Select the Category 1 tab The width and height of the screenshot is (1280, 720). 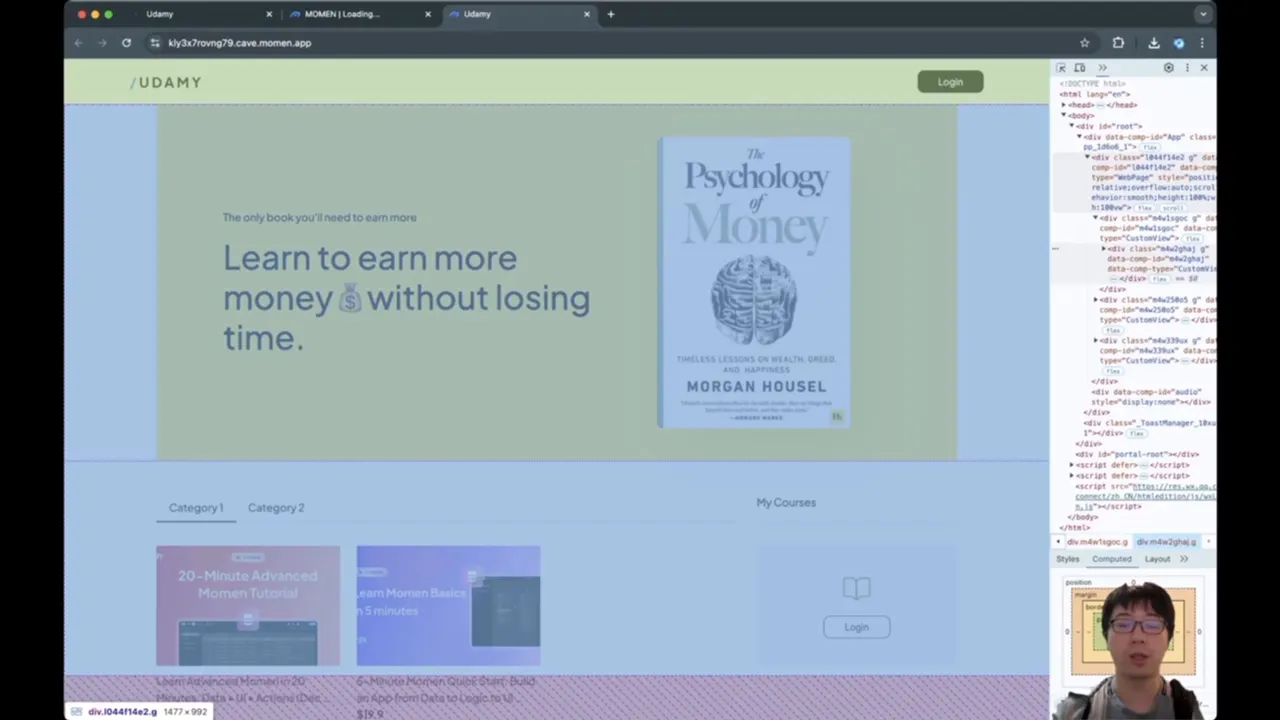tap(196, 508)
